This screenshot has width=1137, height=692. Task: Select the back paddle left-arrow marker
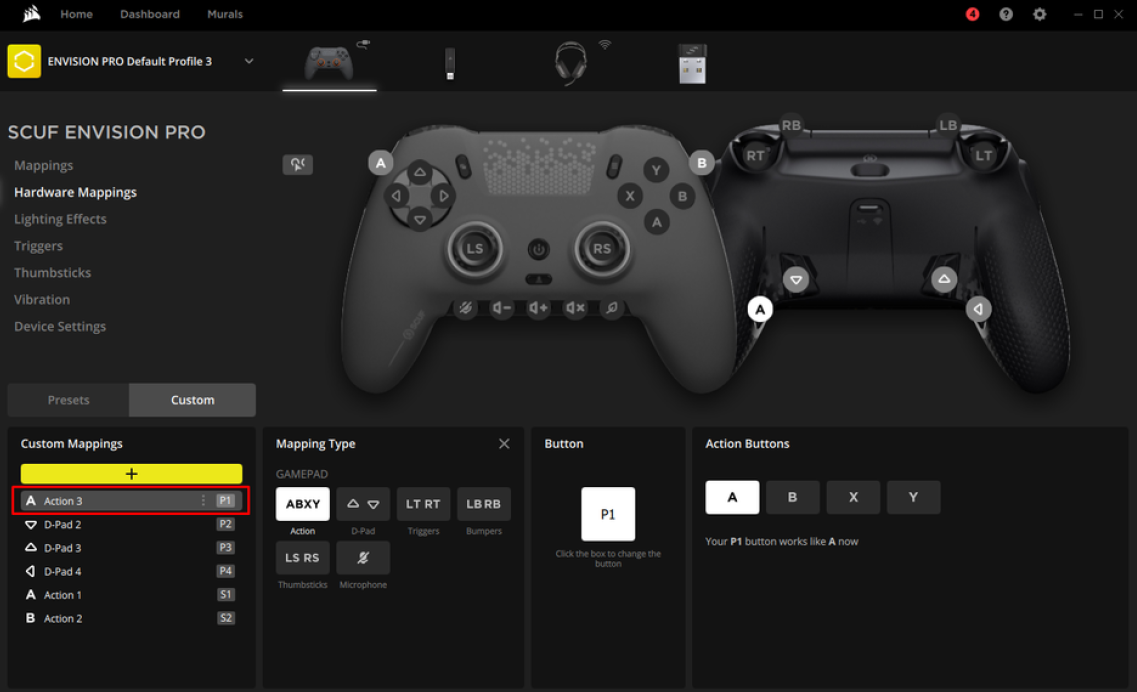tap(978, 310)
